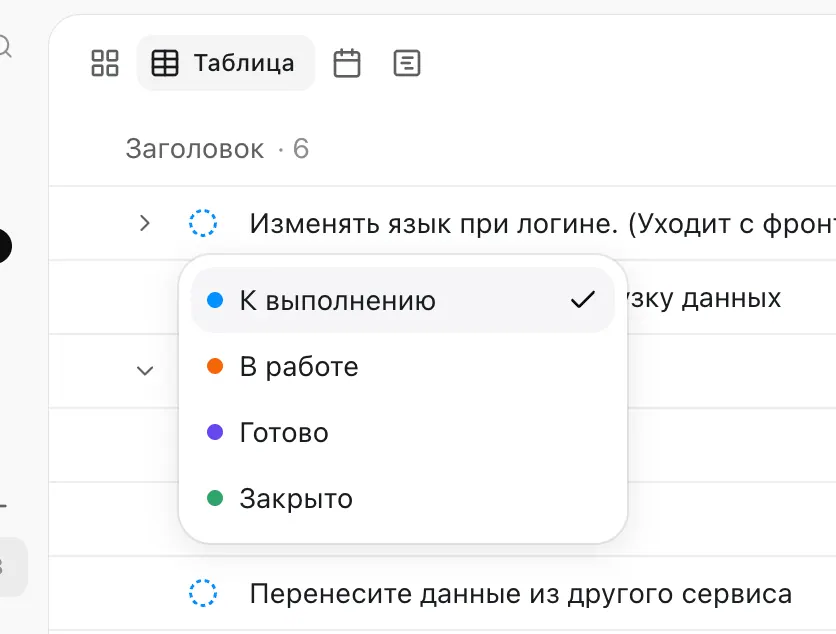Open the task Изменять язык при логине
Image resolution: width=836 pixels, height=634 pixels.
pos(542,224)
